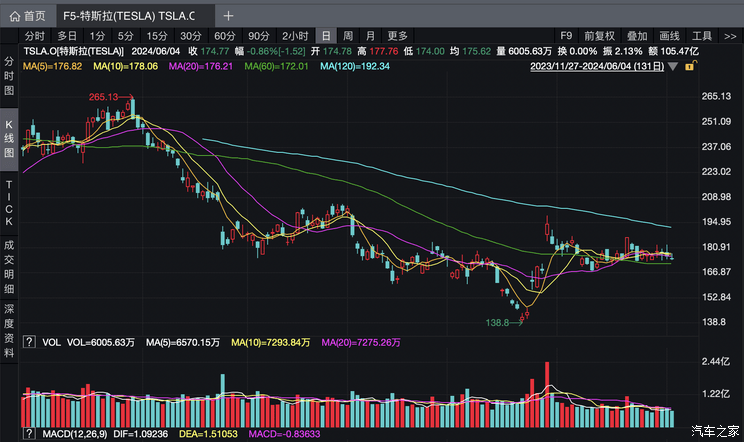Viewport: 744px width, 442px height.
Task: Click the MACD=-0.83633 value
Action: pyautogui.click(x=284, y=434)
